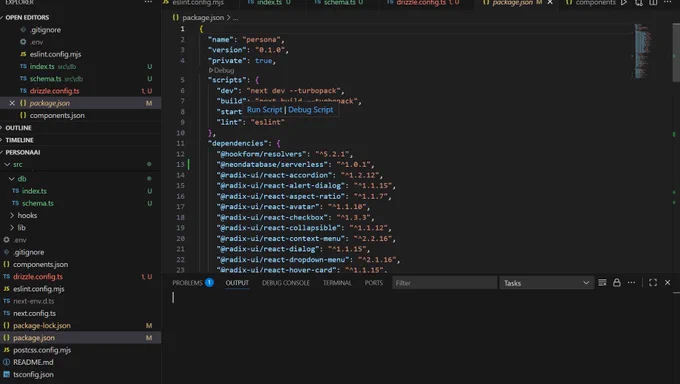
Task: Select package.json in the project tree
Action: [x=34, y=338]
